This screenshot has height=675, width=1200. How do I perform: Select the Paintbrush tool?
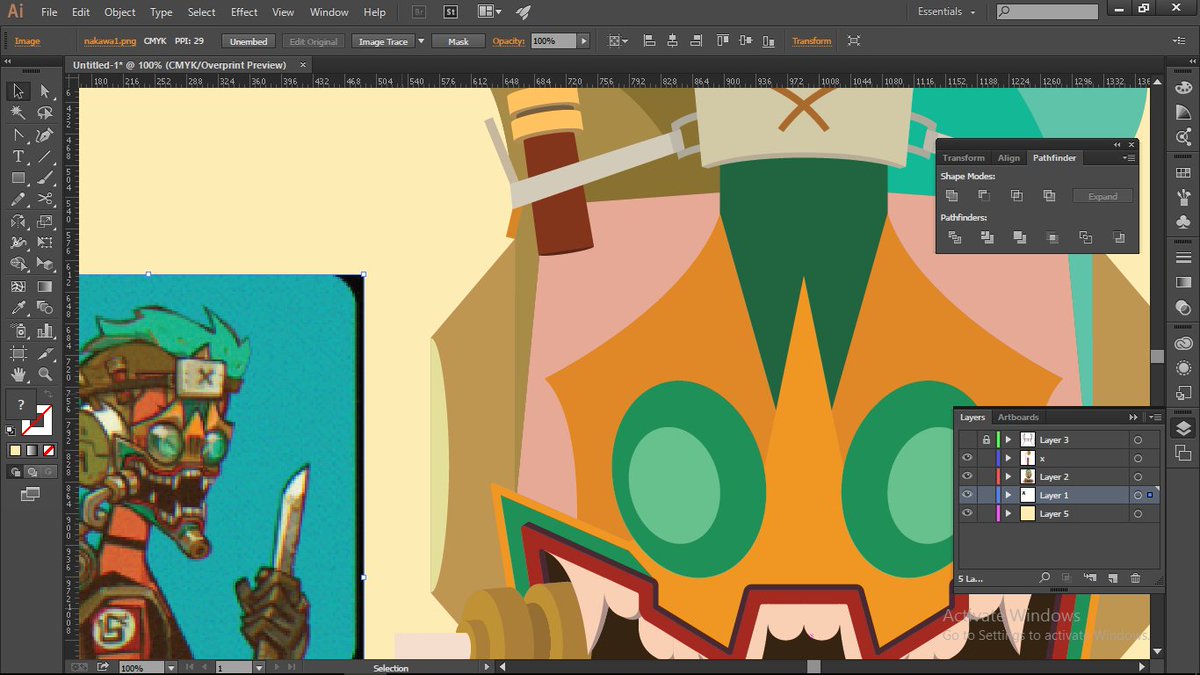pyautogui.click(x=45, y=179)
